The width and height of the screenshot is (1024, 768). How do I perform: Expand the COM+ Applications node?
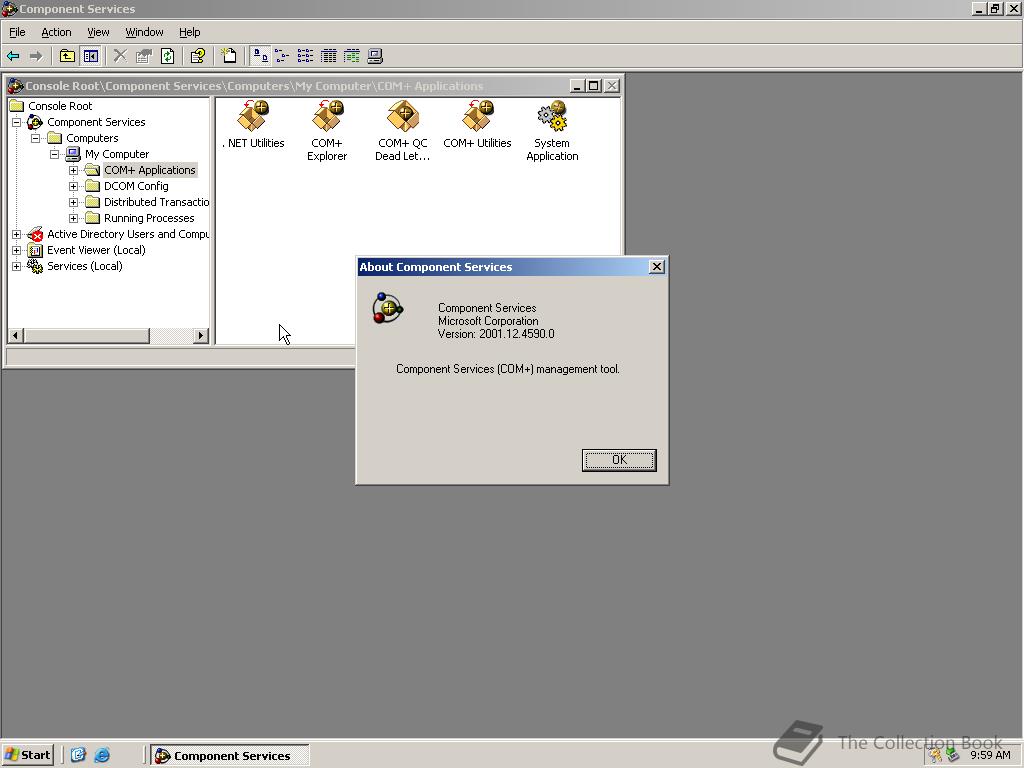point(74,170)
